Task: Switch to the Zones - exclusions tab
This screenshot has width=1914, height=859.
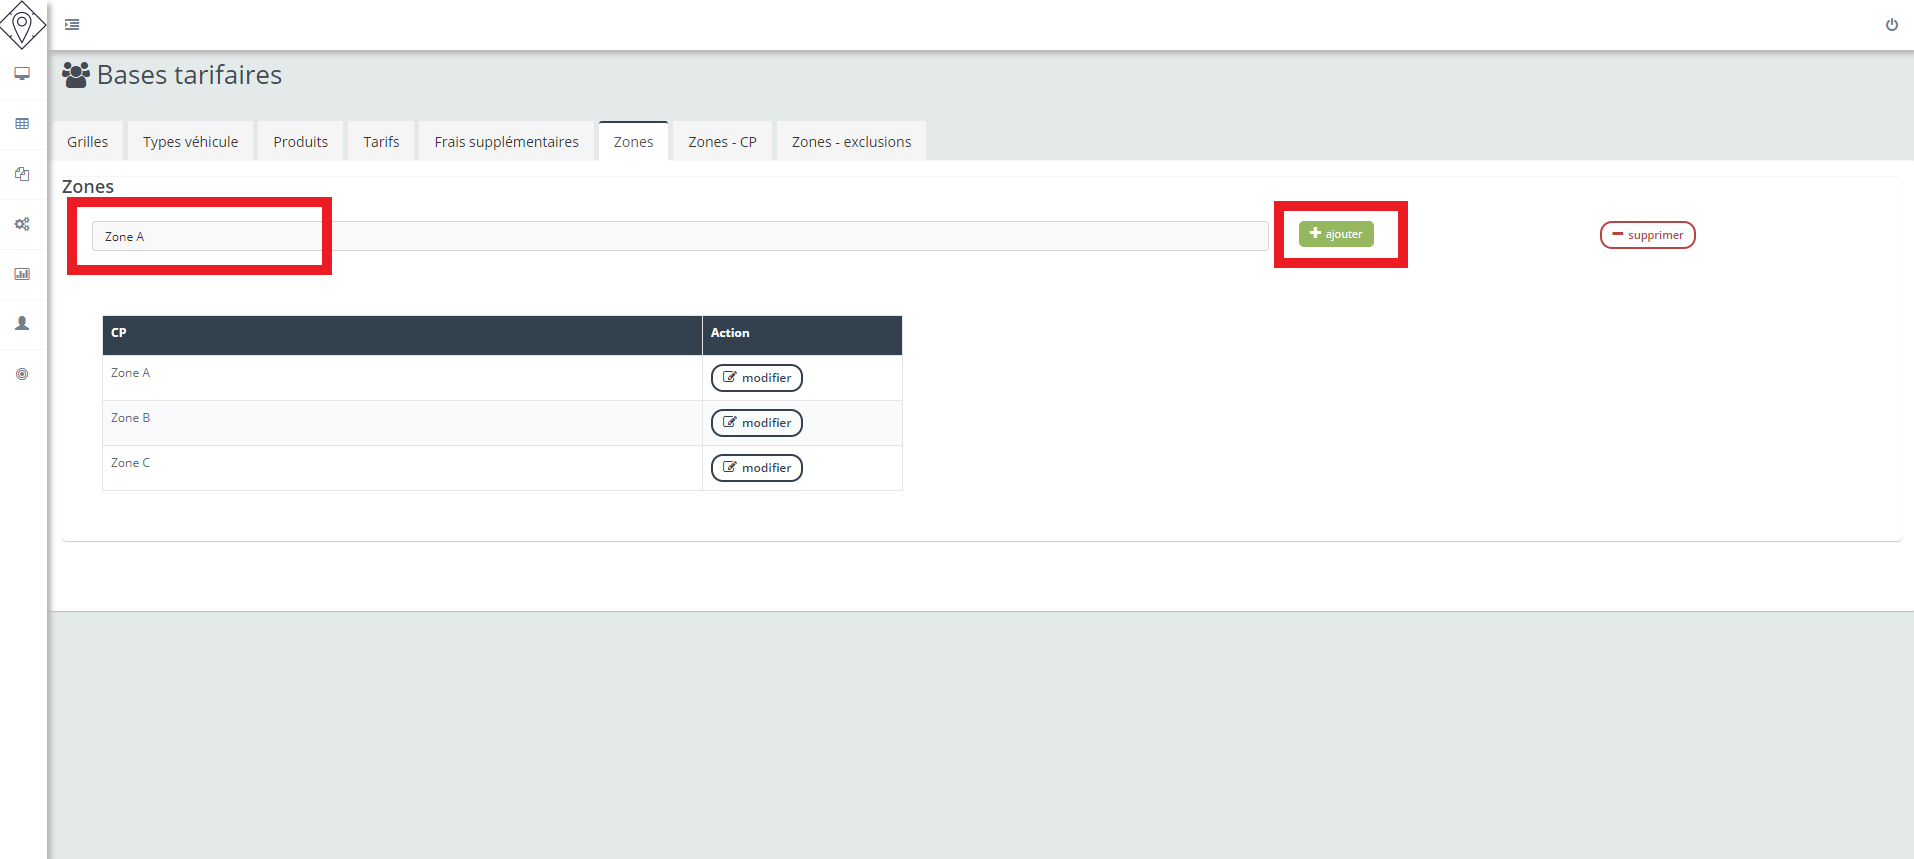Action: coord(851,142)
